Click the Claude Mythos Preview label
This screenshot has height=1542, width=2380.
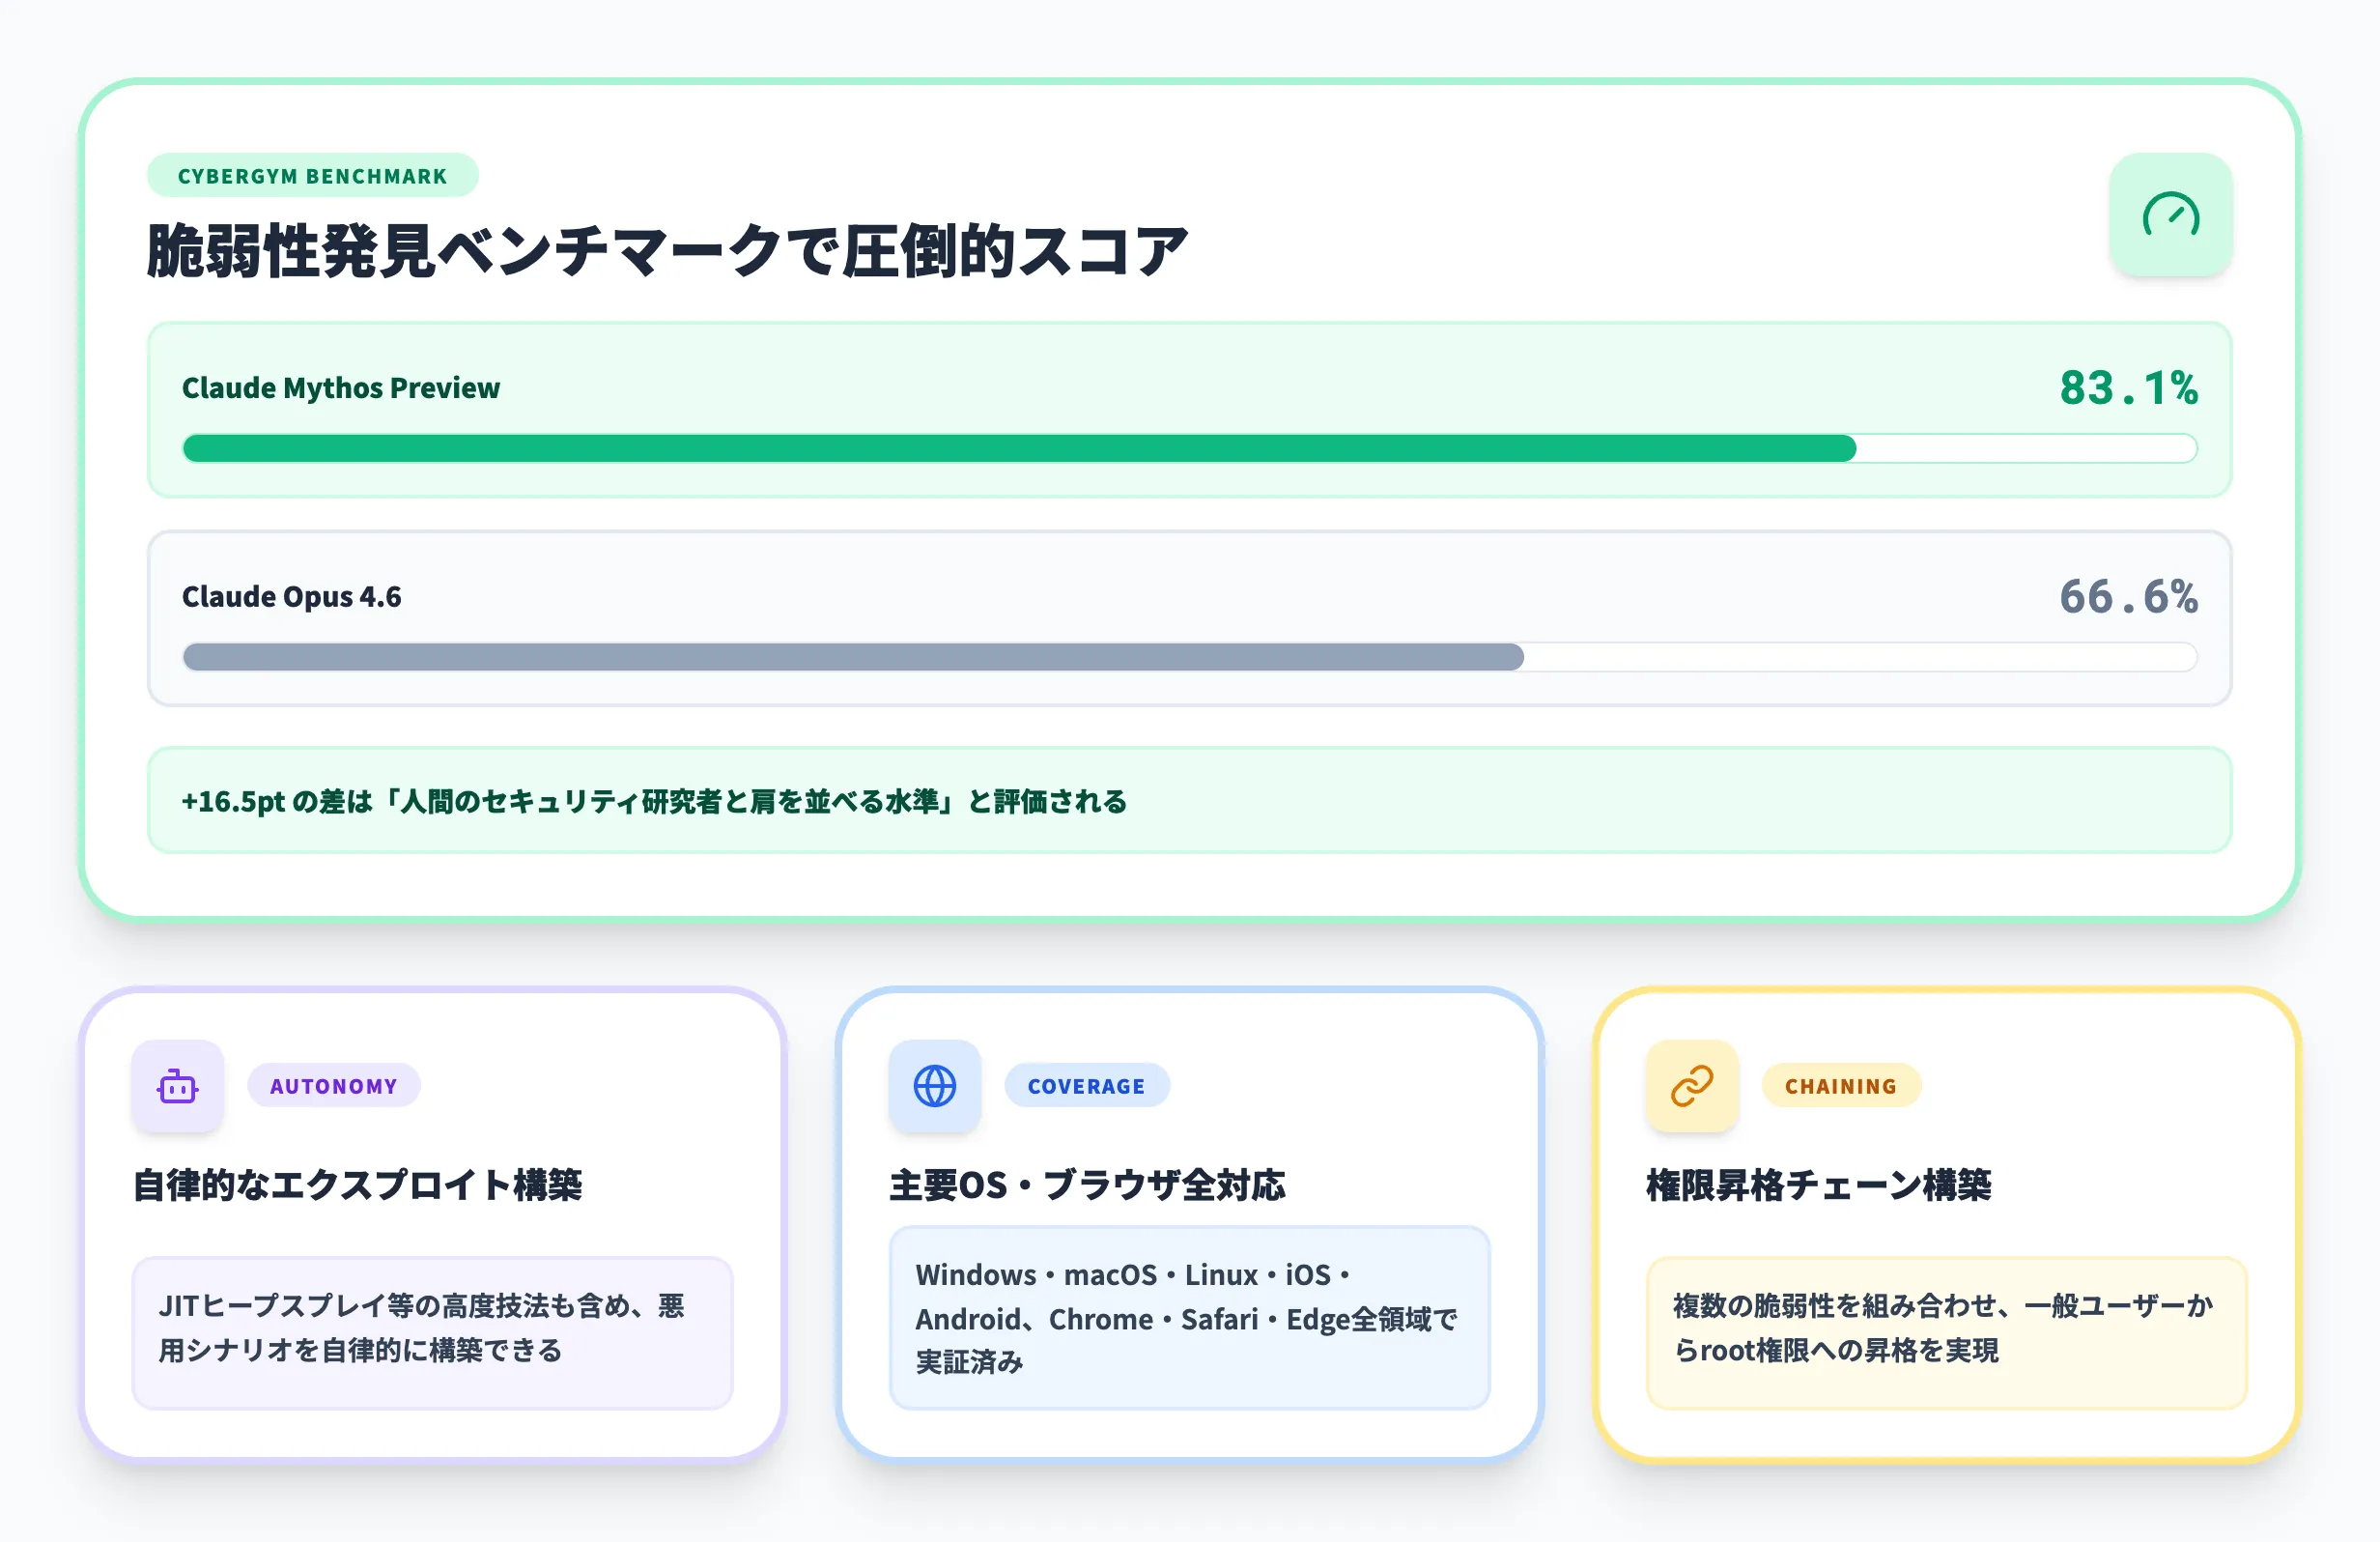pos(341,388)
